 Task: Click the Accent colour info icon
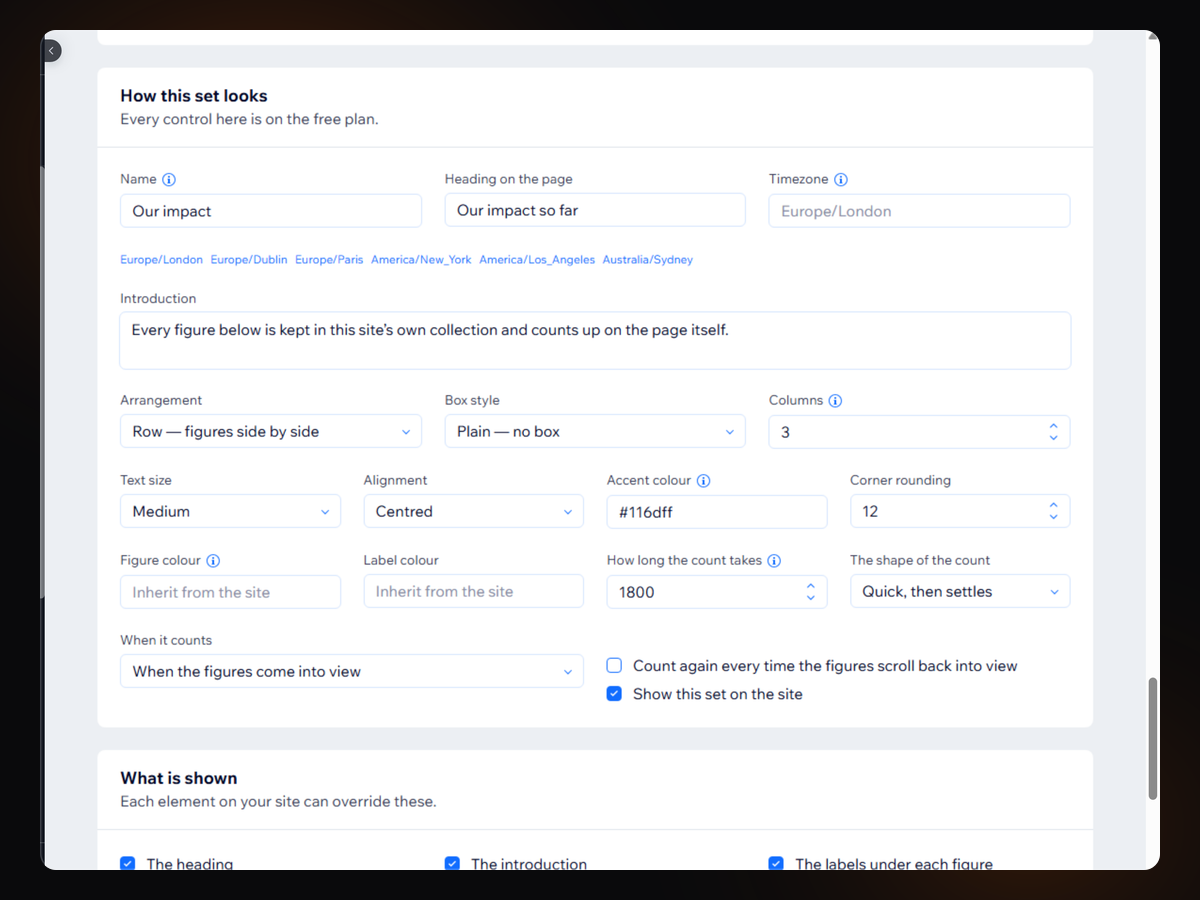(x=703, y=481)
